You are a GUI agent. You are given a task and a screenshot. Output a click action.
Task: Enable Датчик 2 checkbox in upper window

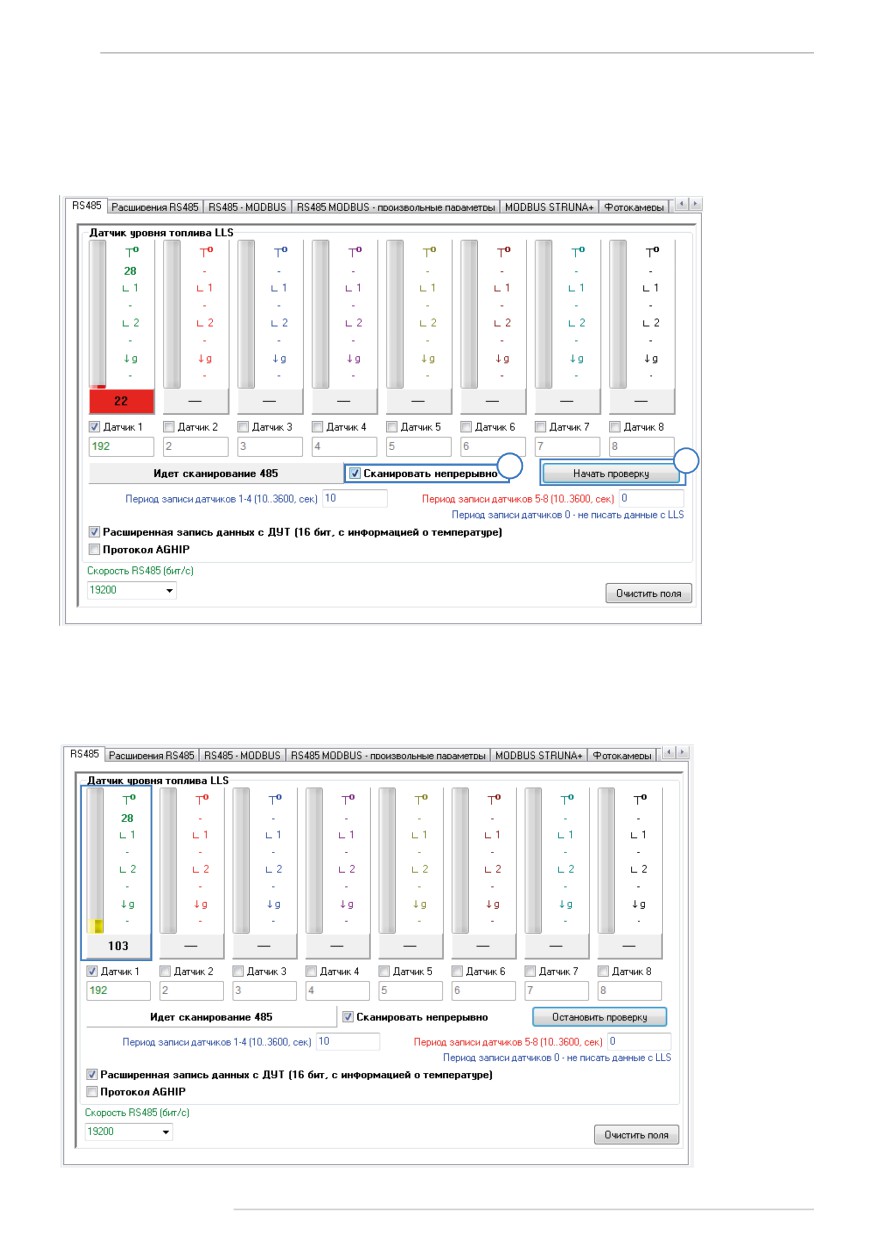(169, 427)
